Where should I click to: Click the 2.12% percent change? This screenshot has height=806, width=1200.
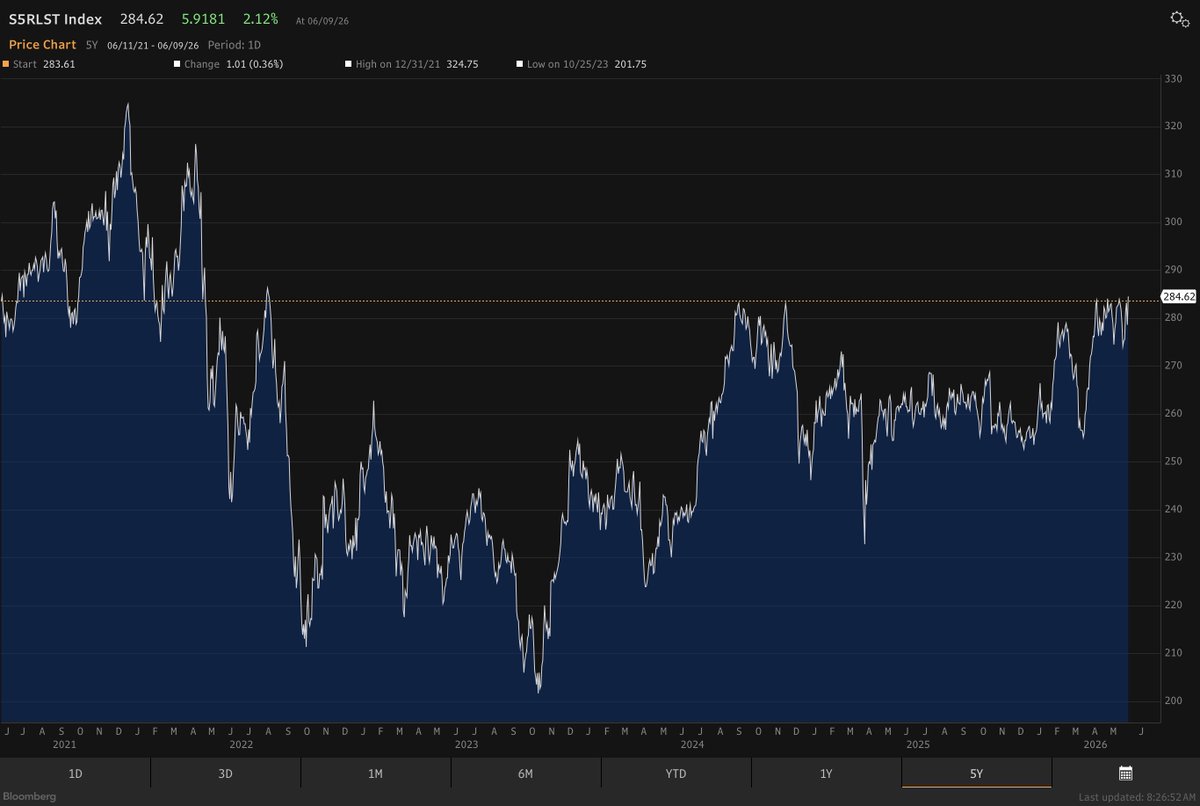tap(260, 19)
